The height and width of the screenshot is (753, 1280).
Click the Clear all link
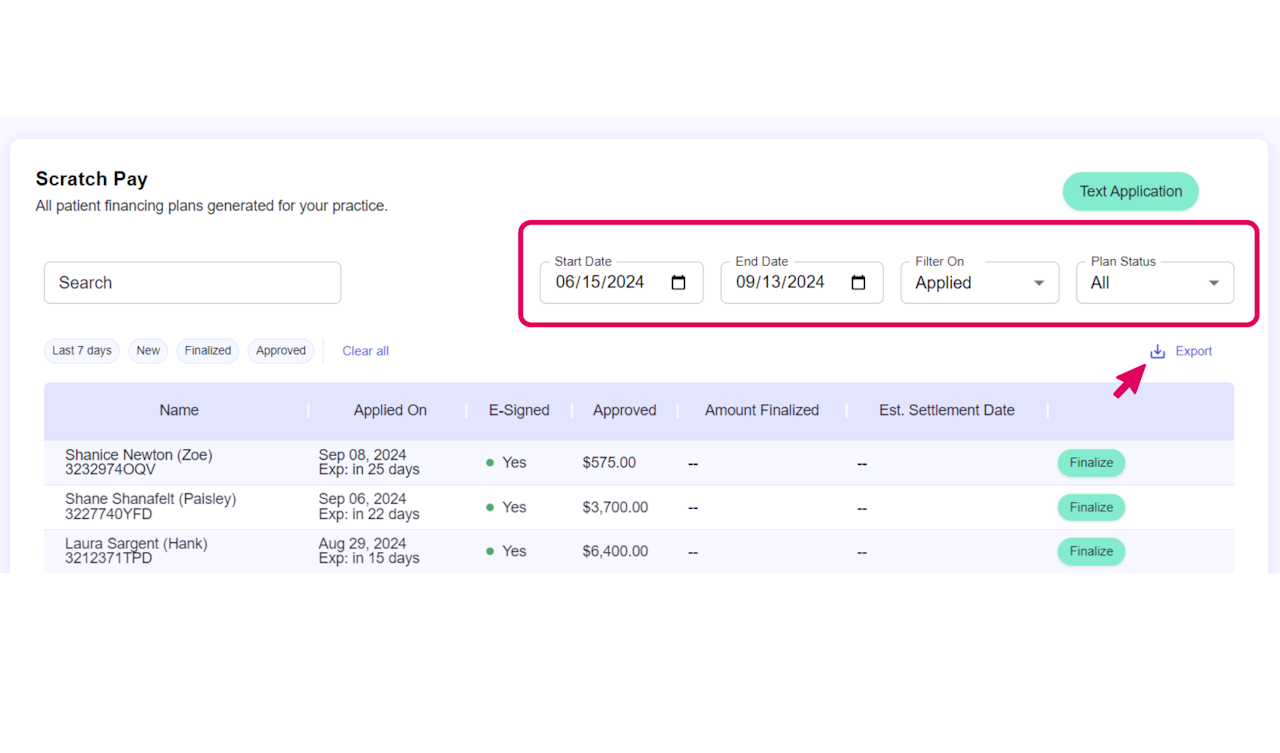click(365, 351)
